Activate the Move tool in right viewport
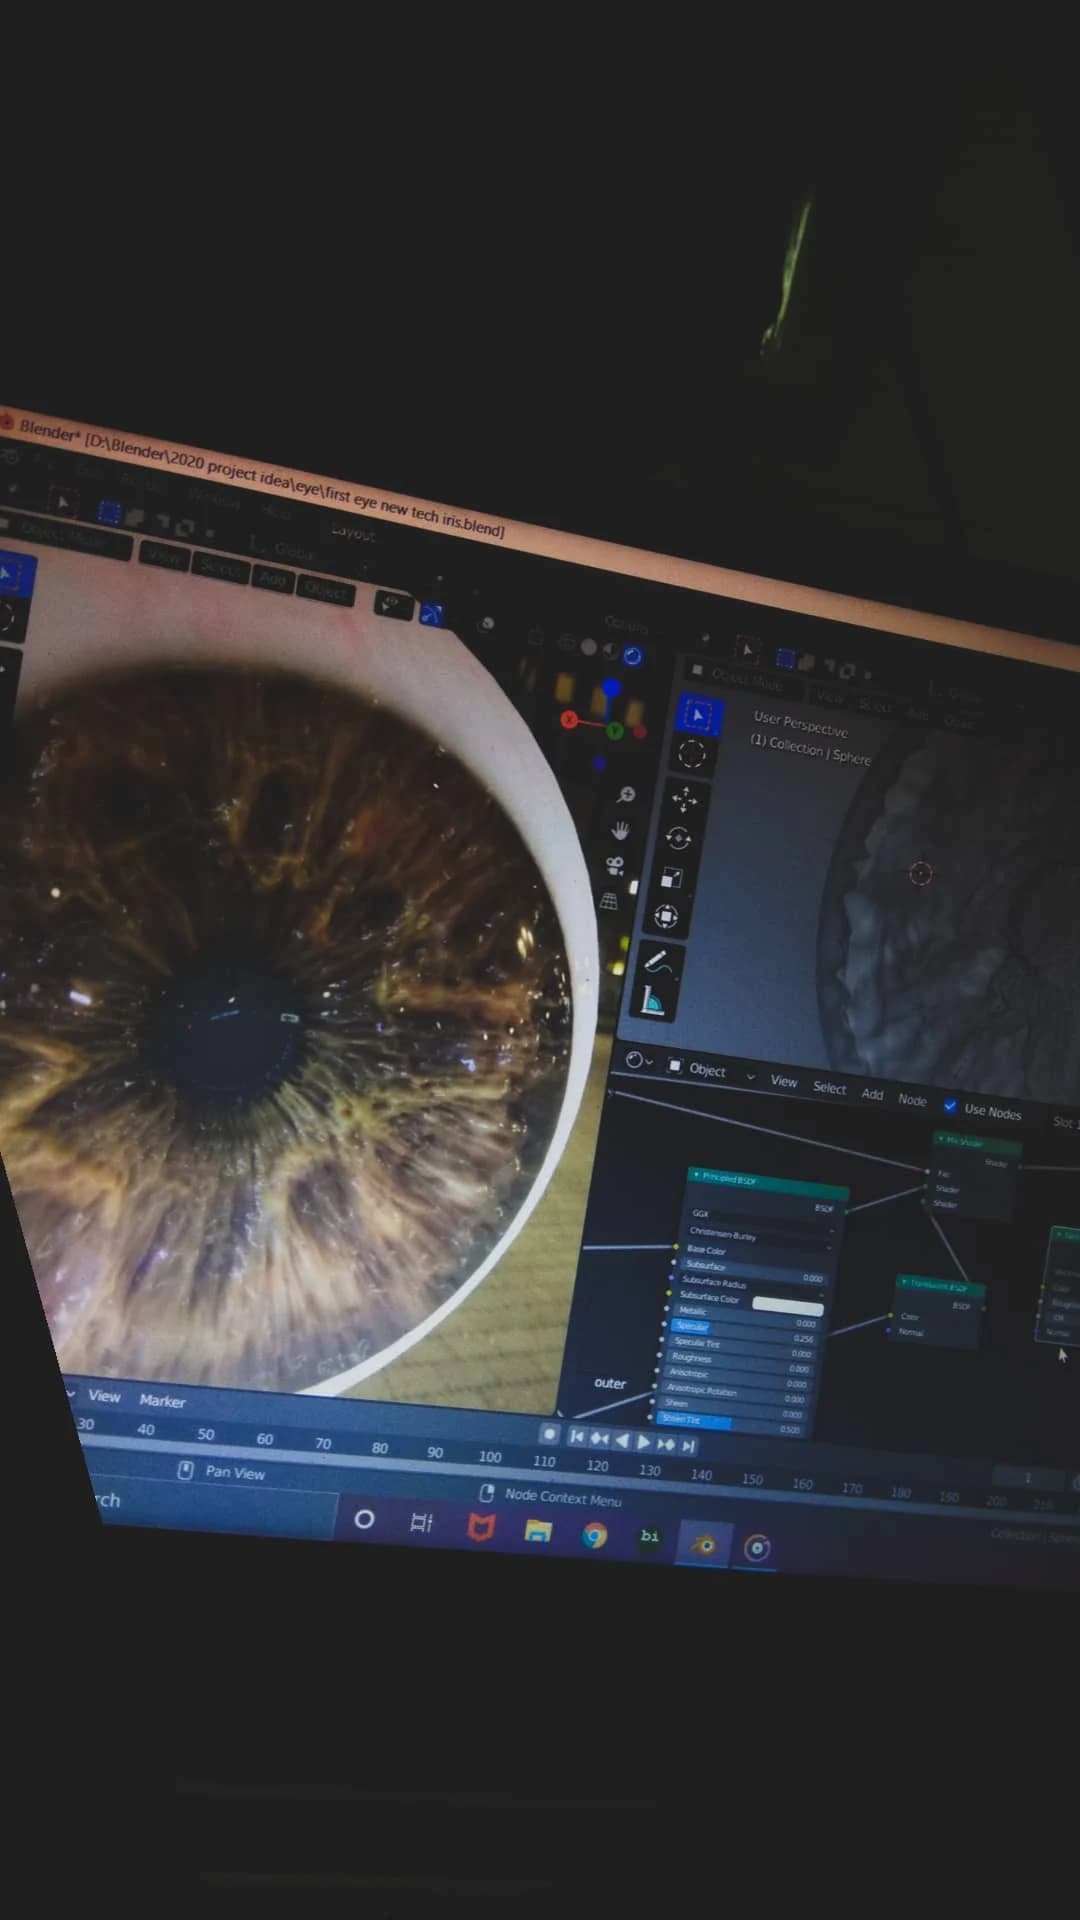 (x=684, y=800)
